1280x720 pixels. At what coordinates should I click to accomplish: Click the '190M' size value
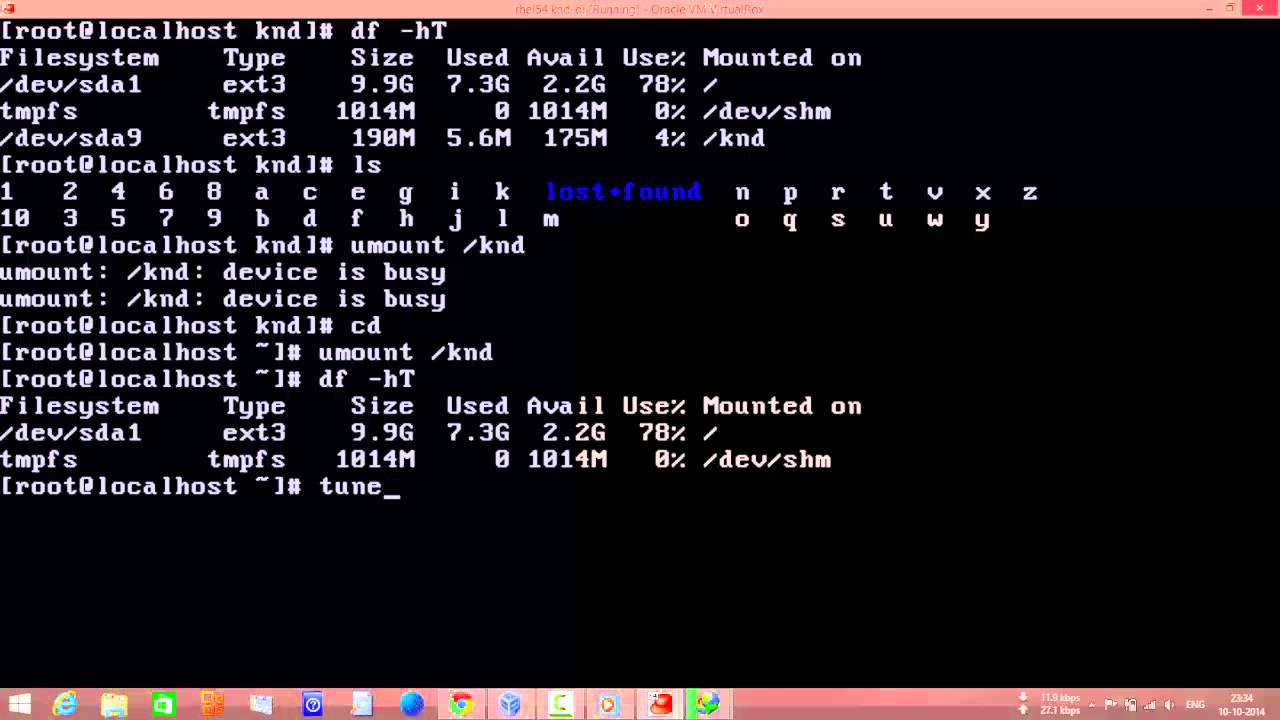(383, 139)
